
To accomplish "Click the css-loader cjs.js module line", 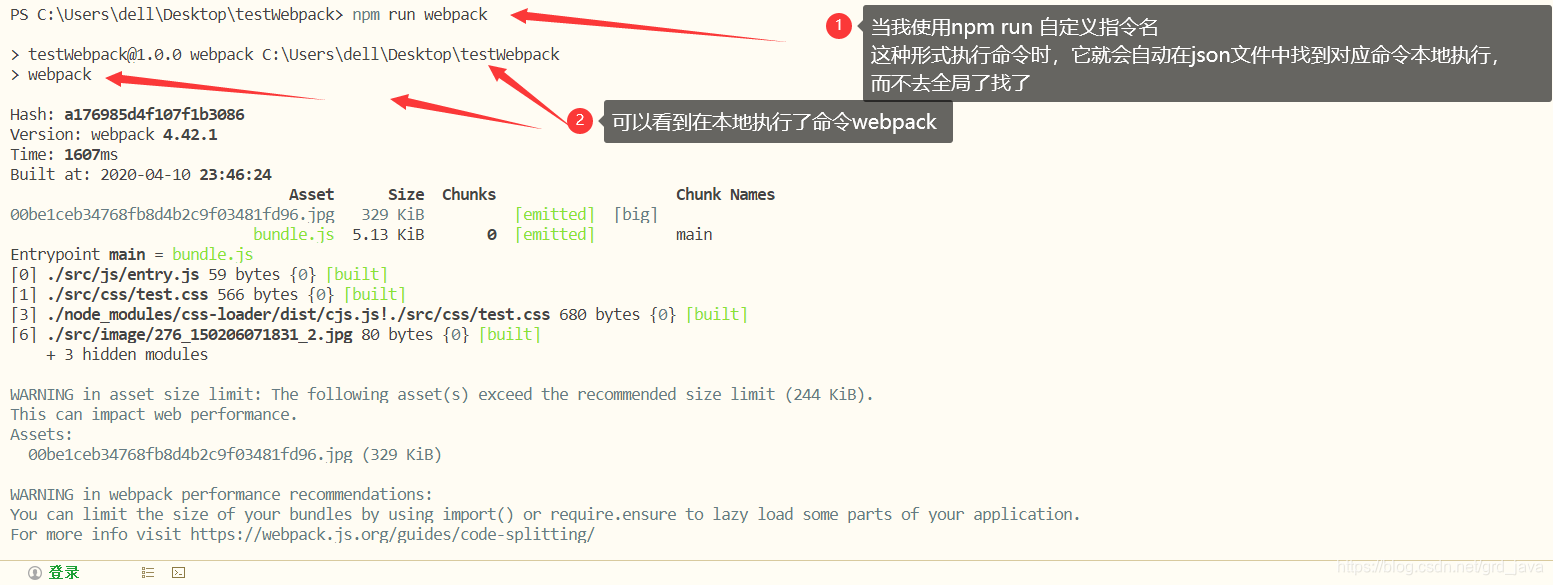I will pos(379,314).
